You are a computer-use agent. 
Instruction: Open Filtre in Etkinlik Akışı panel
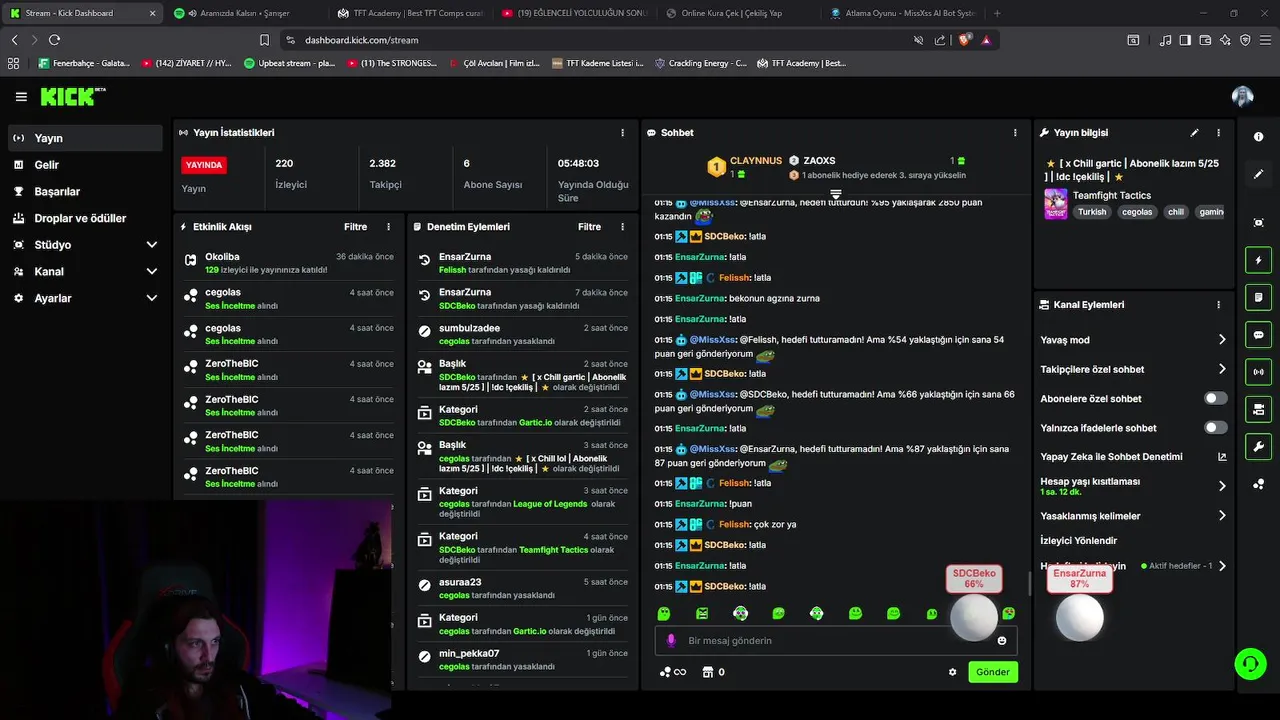pos(355,227)
